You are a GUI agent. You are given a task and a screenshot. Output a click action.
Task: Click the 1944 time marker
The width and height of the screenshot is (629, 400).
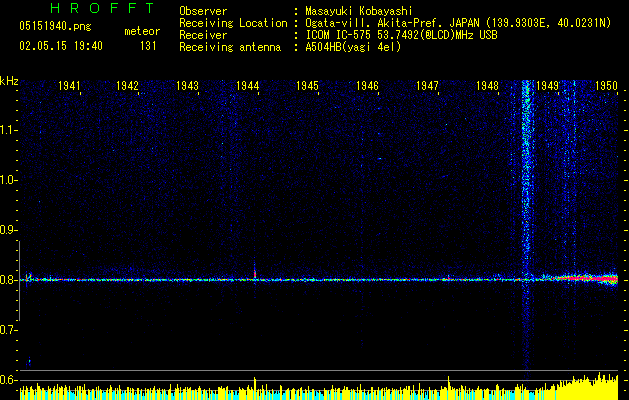click(x=248, y=86)
